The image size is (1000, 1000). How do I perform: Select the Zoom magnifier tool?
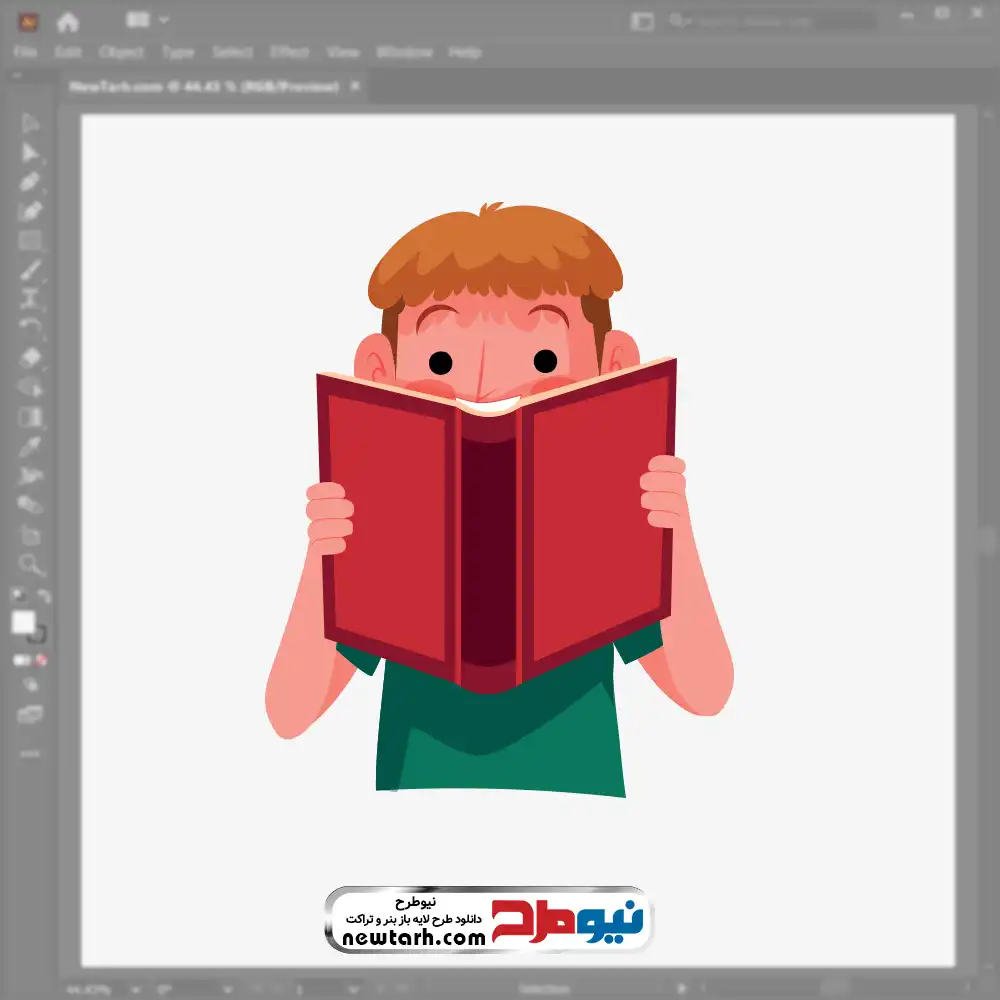(x=30, y=565)
